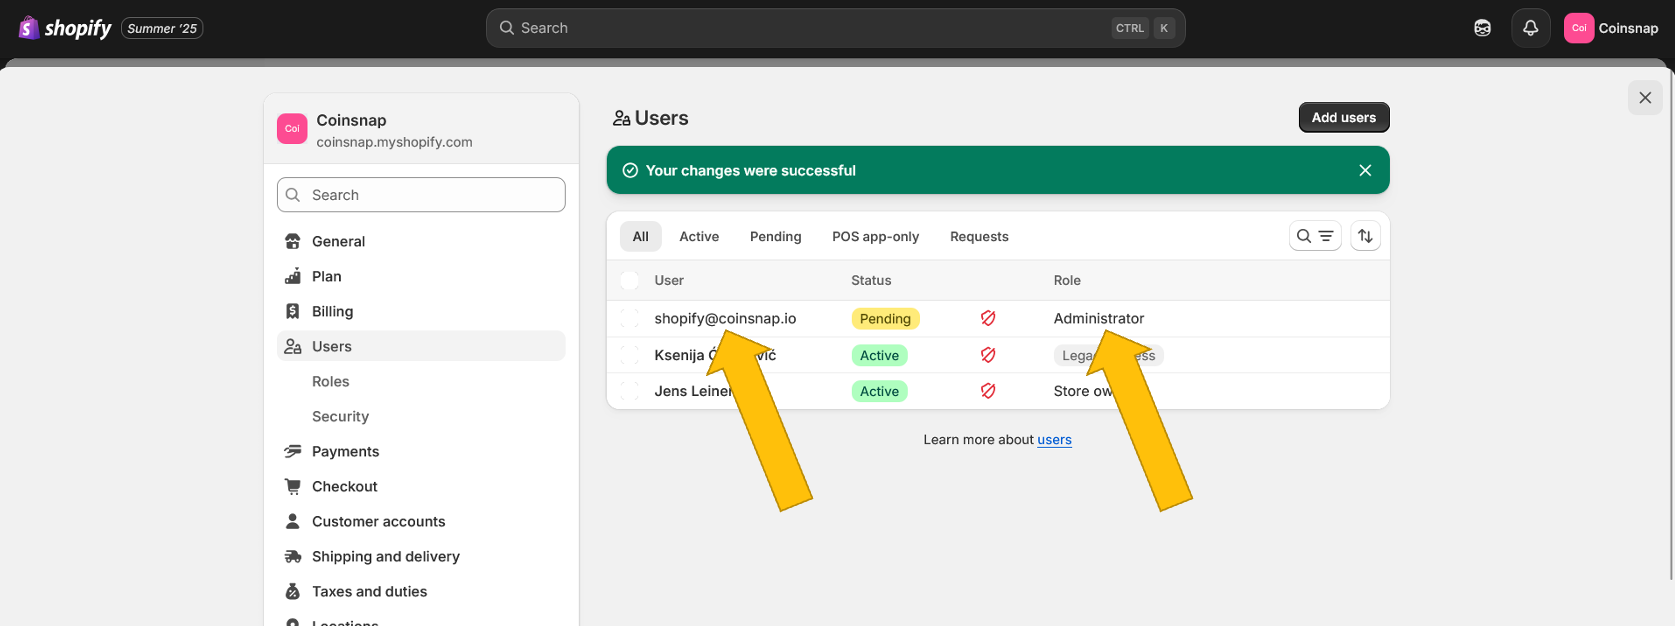Switch to the Requests tab
The width and height of the screenshot is (1675, 626).
(979, 236)
